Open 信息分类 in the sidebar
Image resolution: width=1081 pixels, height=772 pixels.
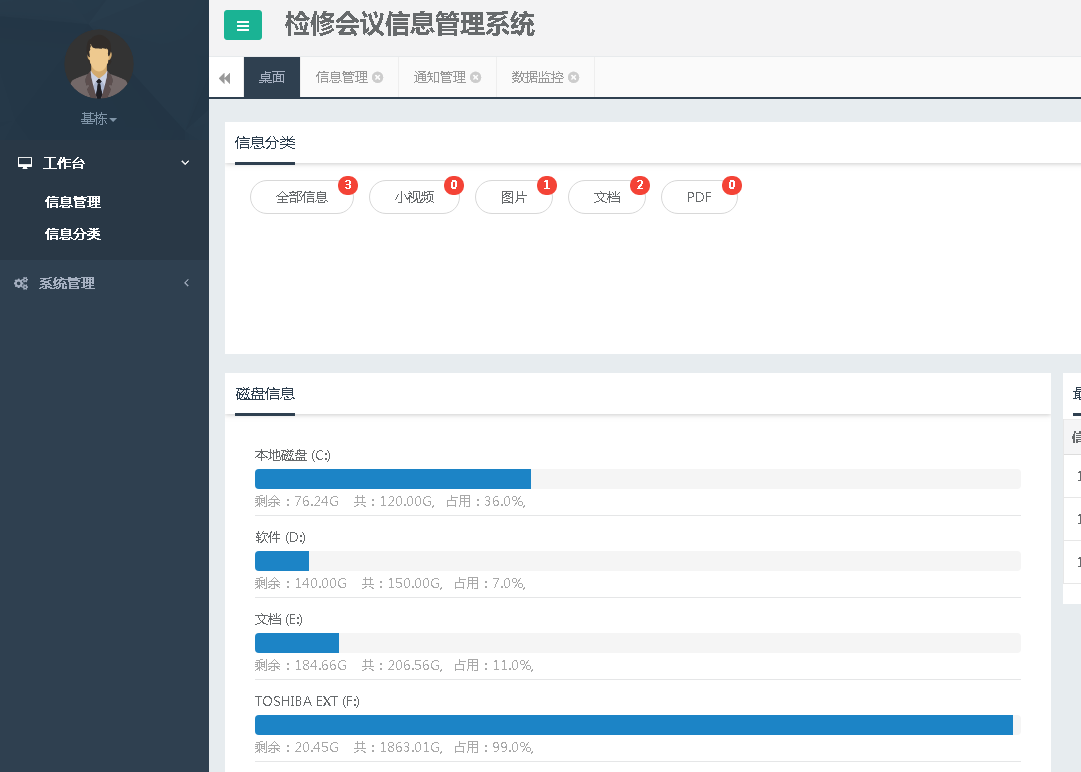73,234
